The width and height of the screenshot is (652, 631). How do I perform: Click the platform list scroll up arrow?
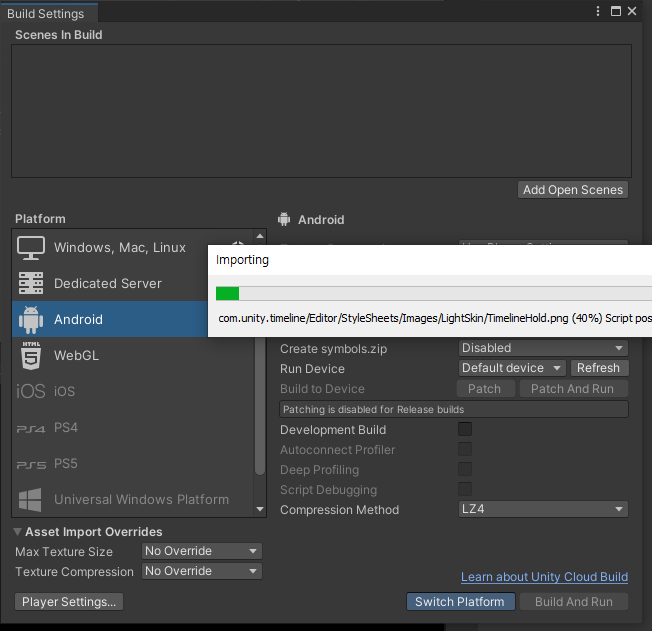(x=260, y=236)
